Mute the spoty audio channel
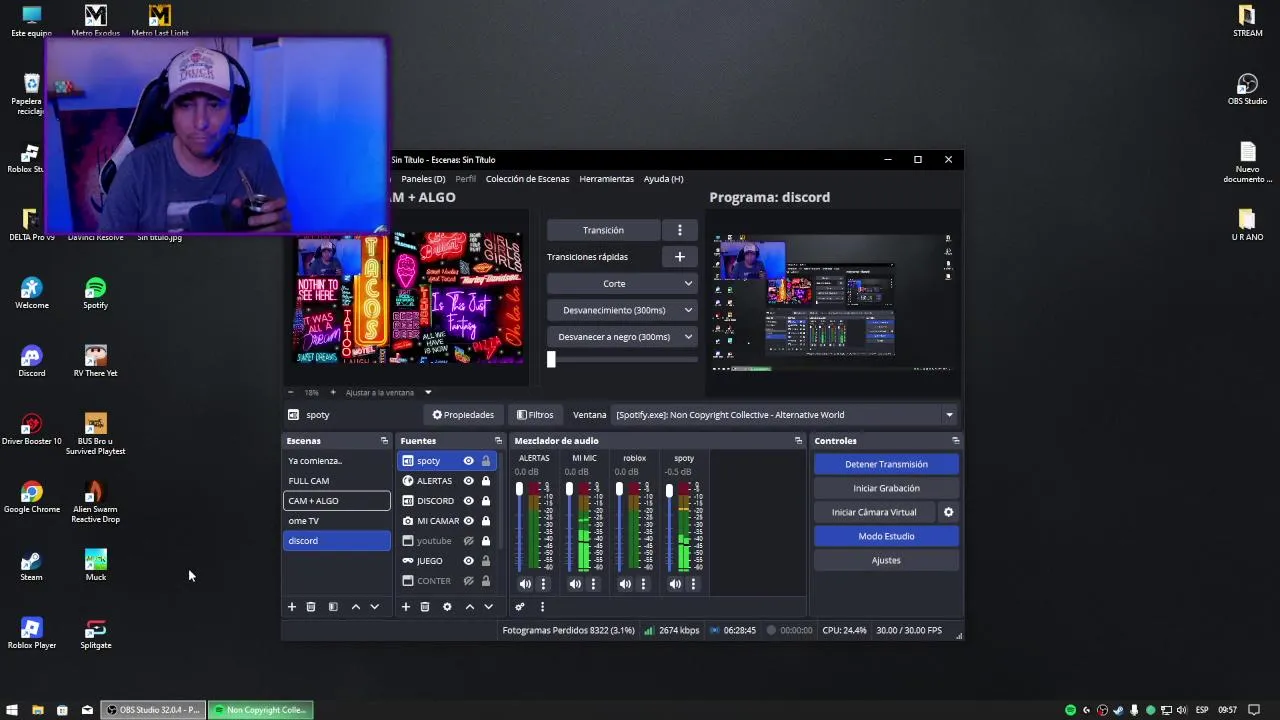Viewport: 1280px width, 720px height. (675, 584)
